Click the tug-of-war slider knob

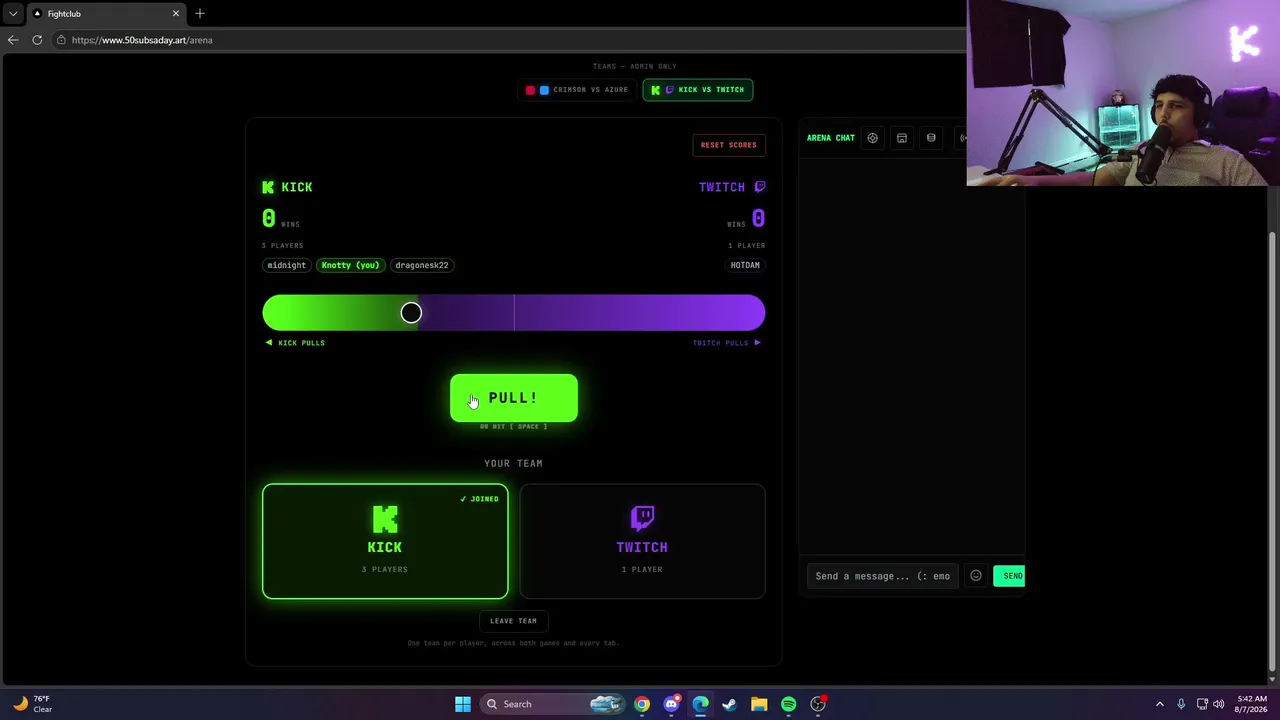click(411, 313)
